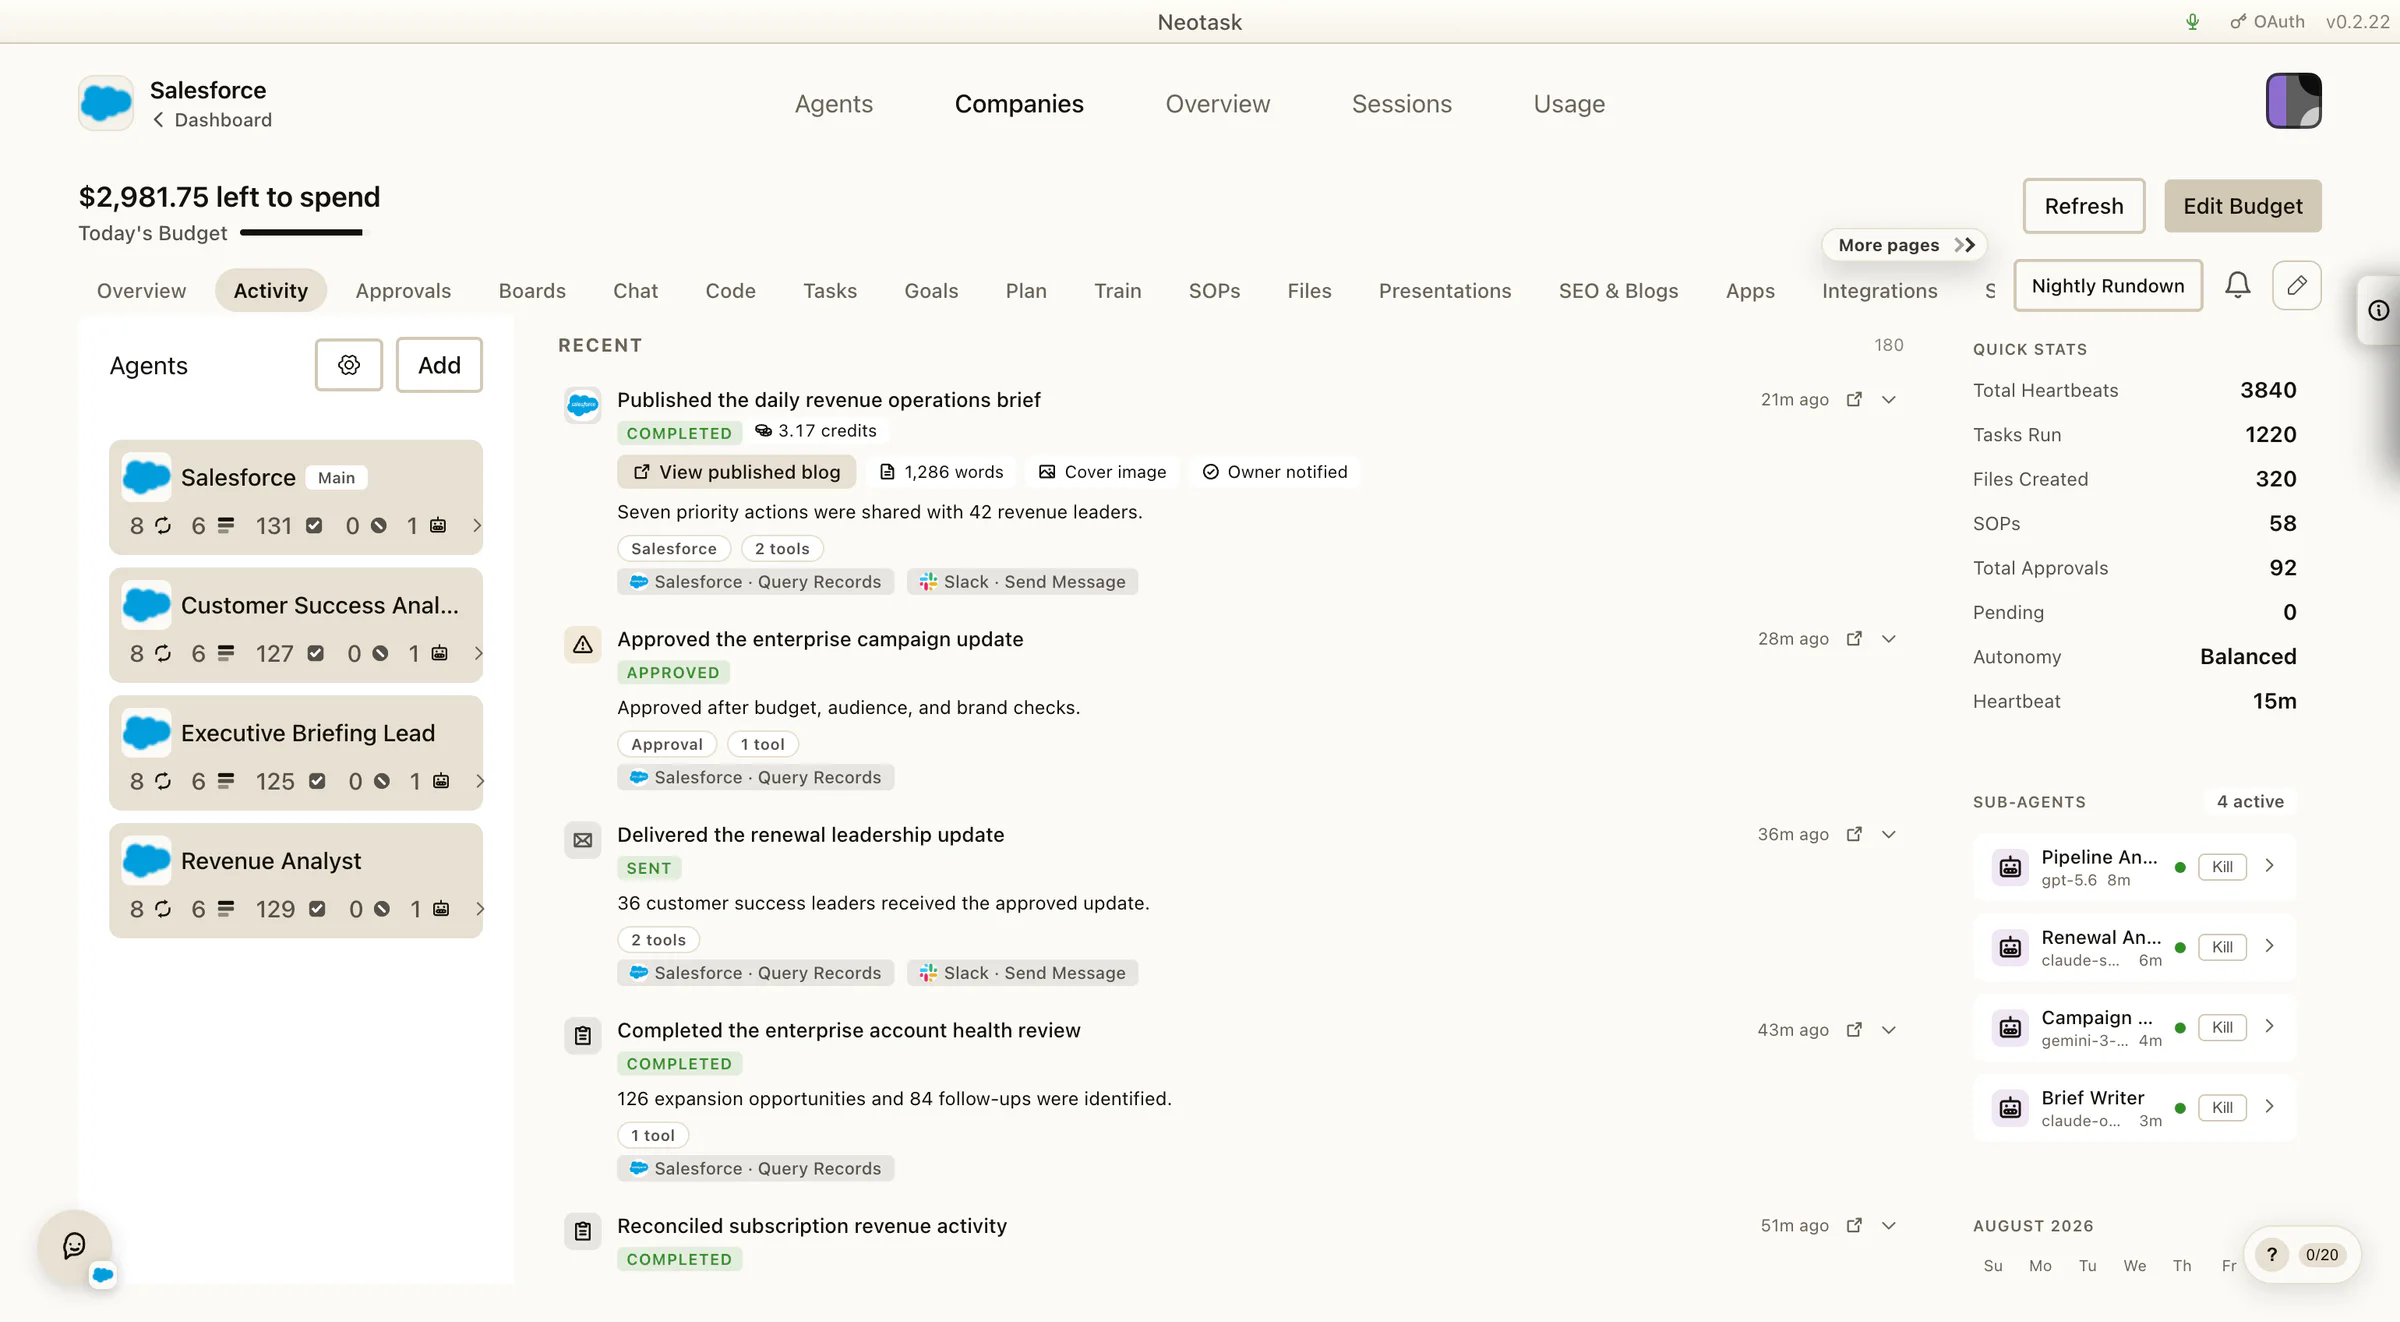Expand the Salesforce Main agent card chevron
The image size is (2400, 1322).
pyautogui.click(x=477, y=526)
